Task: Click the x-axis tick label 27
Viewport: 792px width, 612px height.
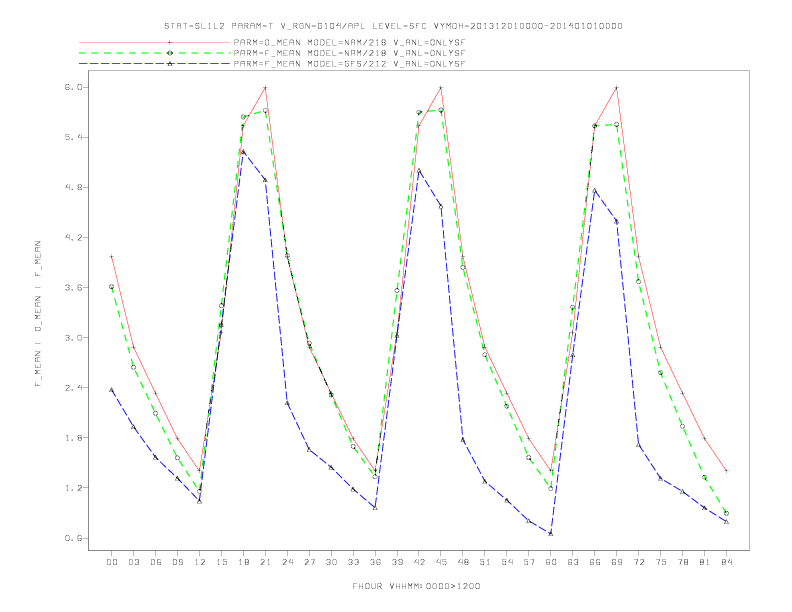Action: [309, 562]
